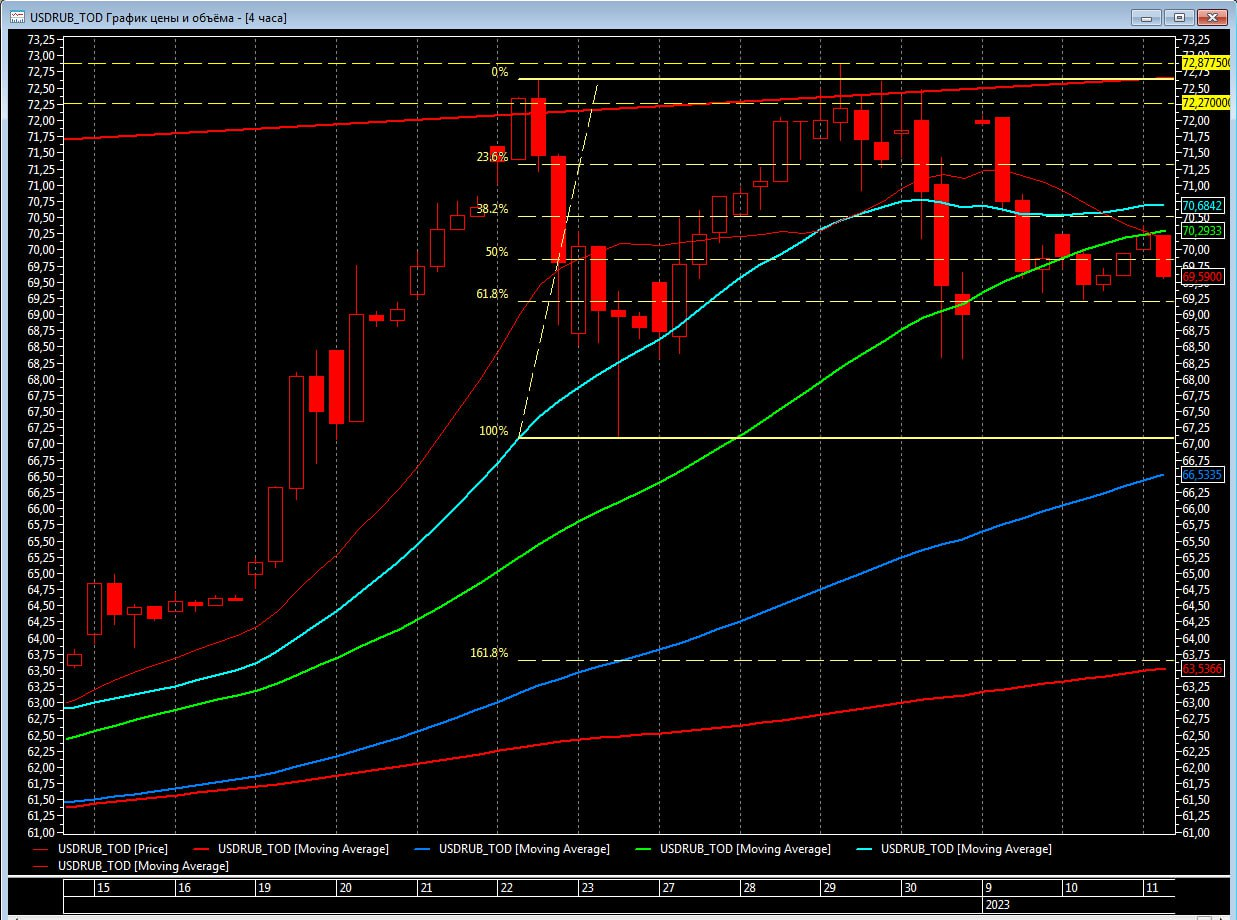Click the chart window icon in title bar

17,17
